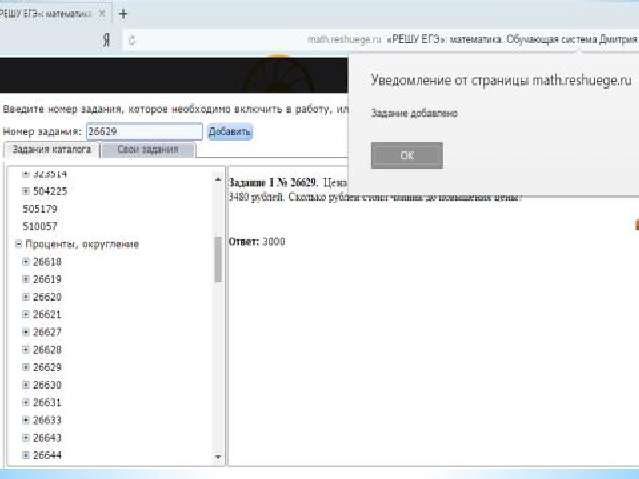The width and height of the screenshot is (639, 479).
Task: Expand tree item 26630
Action: point(26,385)
